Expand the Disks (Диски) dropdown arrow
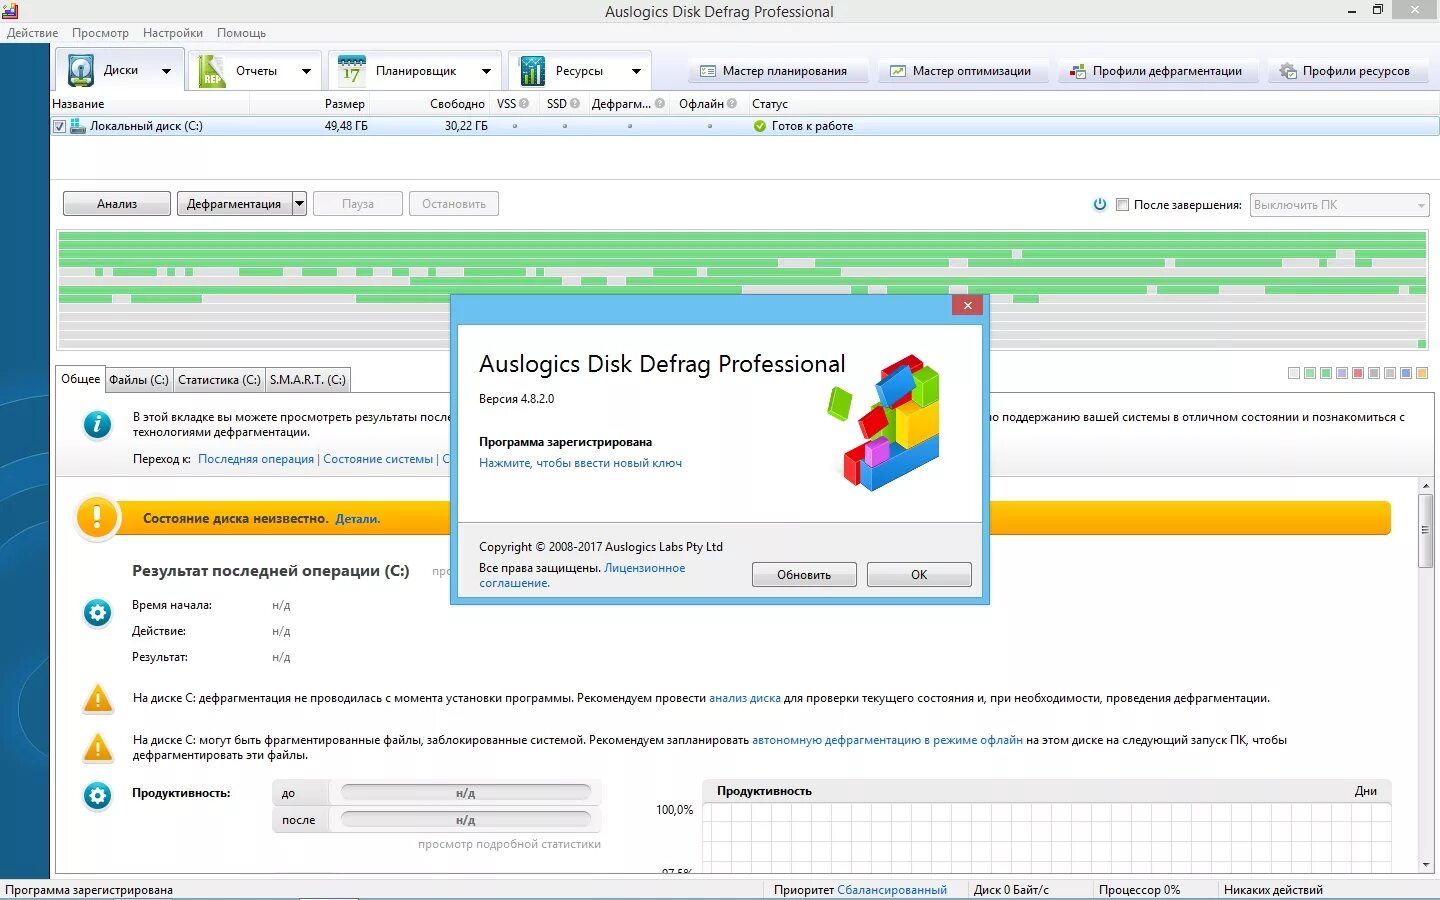The width and height of the screenshot is (1440, 900). pos(166,71)
